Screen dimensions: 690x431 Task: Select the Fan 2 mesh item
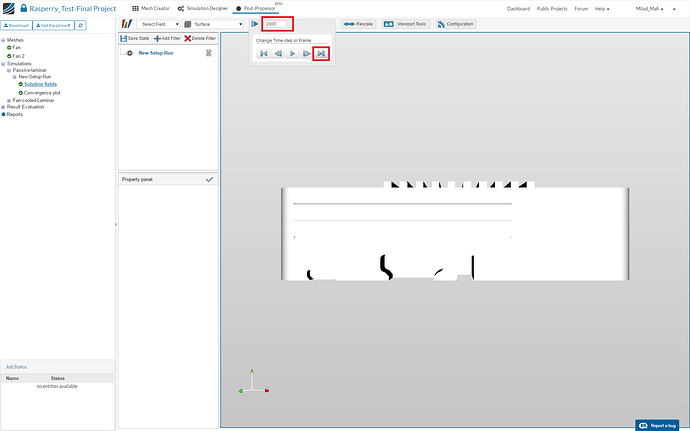click(x=18, y=56)
